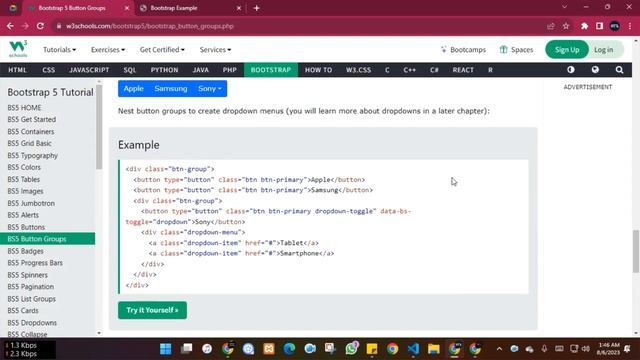Expand the Services dropdown
The height and width of the screenshot is (360, 640).
coord(215,49)
